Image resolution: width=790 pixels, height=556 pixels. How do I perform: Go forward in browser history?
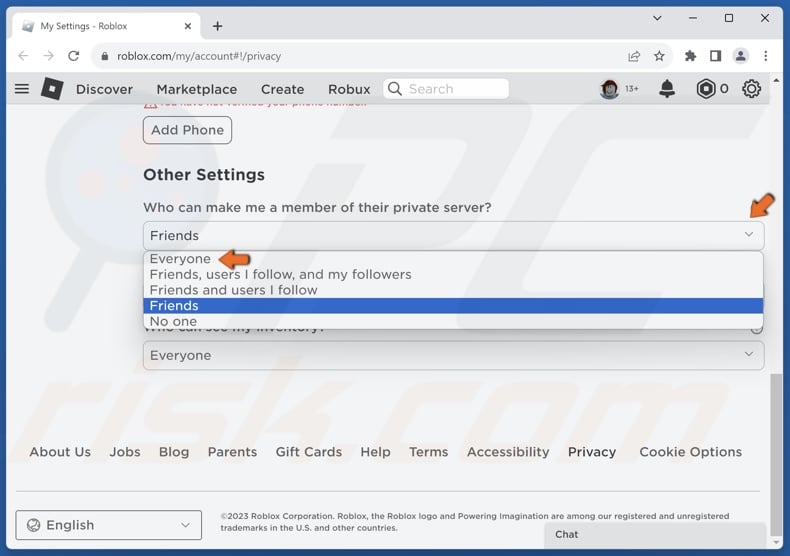pyautogui.click(x=48, y=56)
